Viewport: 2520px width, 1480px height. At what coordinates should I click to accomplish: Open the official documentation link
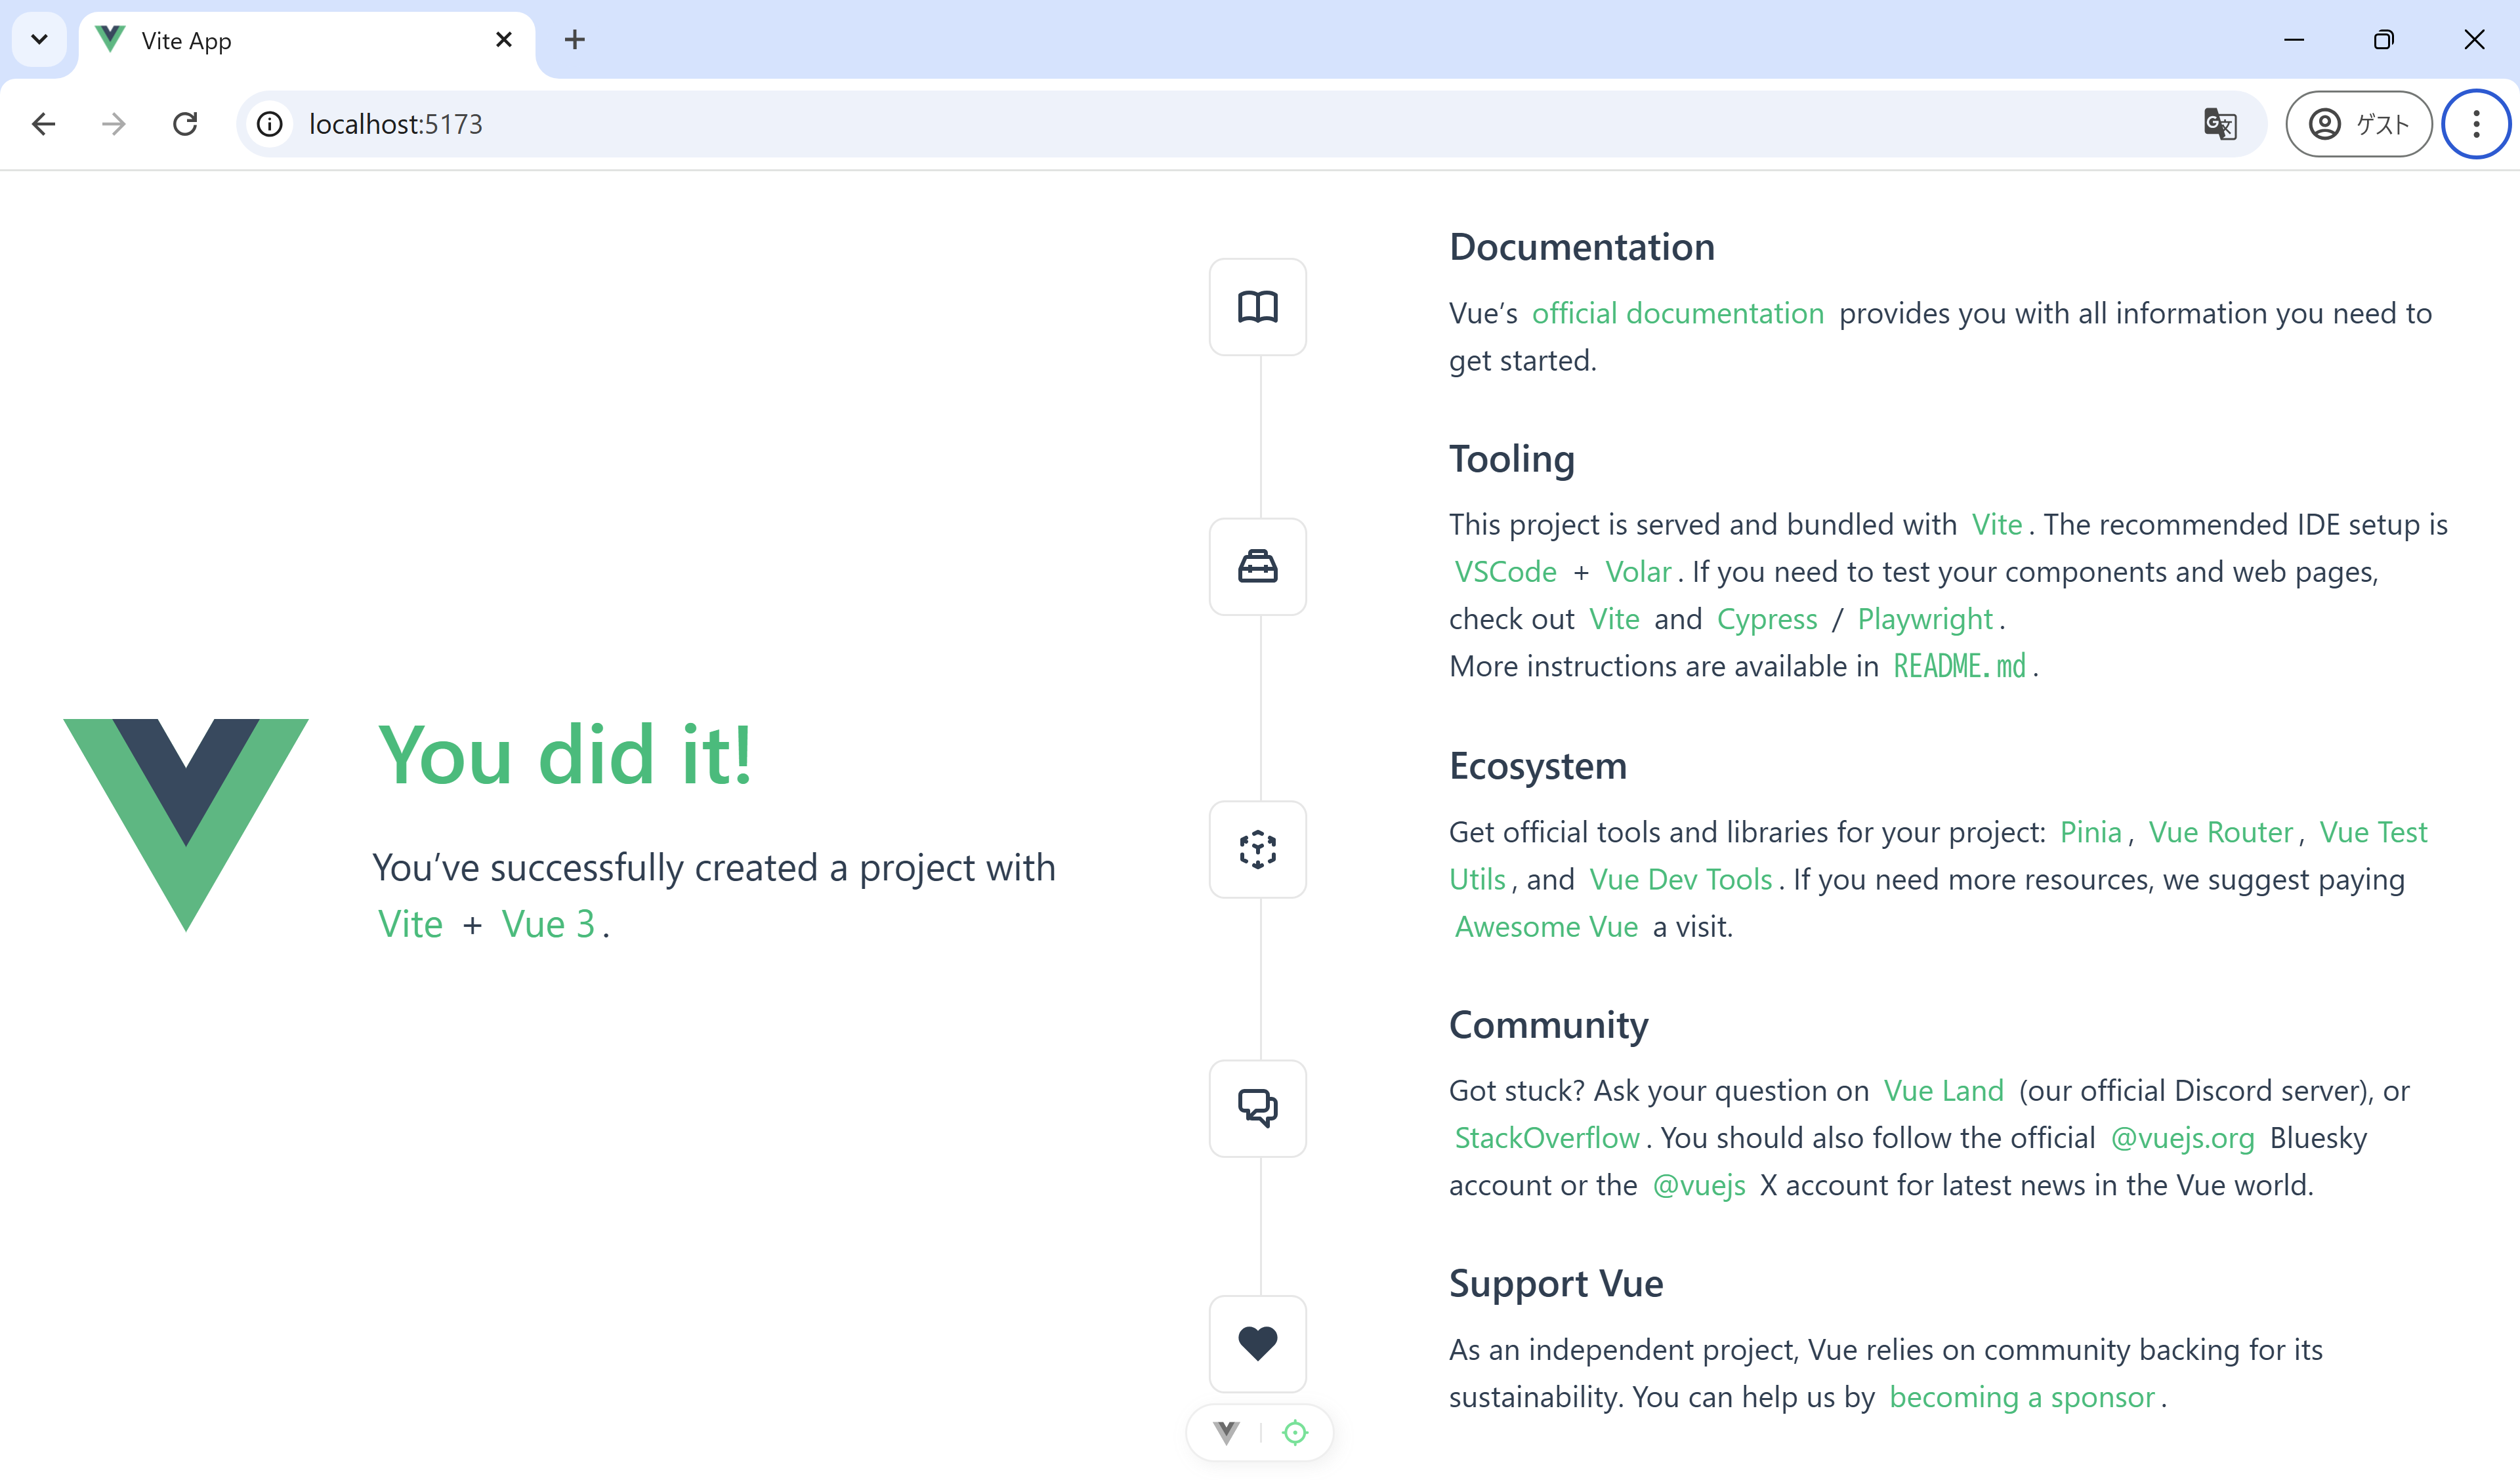click(1678, 313)
